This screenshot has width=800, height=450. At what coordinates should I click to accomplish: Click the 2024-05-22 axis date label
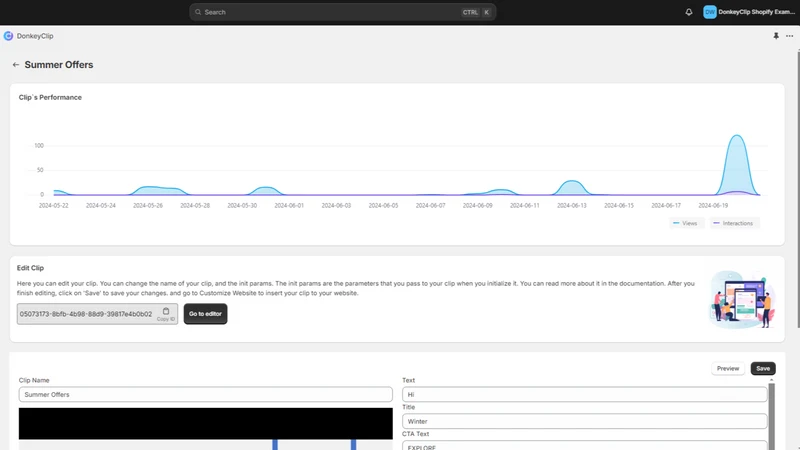pyautogui.click(x=54, y=206)
